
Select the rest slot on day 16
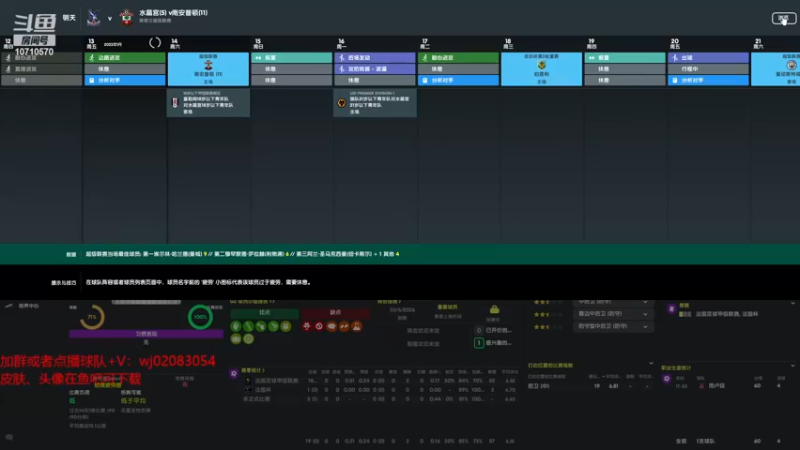[x=375, y=80]
